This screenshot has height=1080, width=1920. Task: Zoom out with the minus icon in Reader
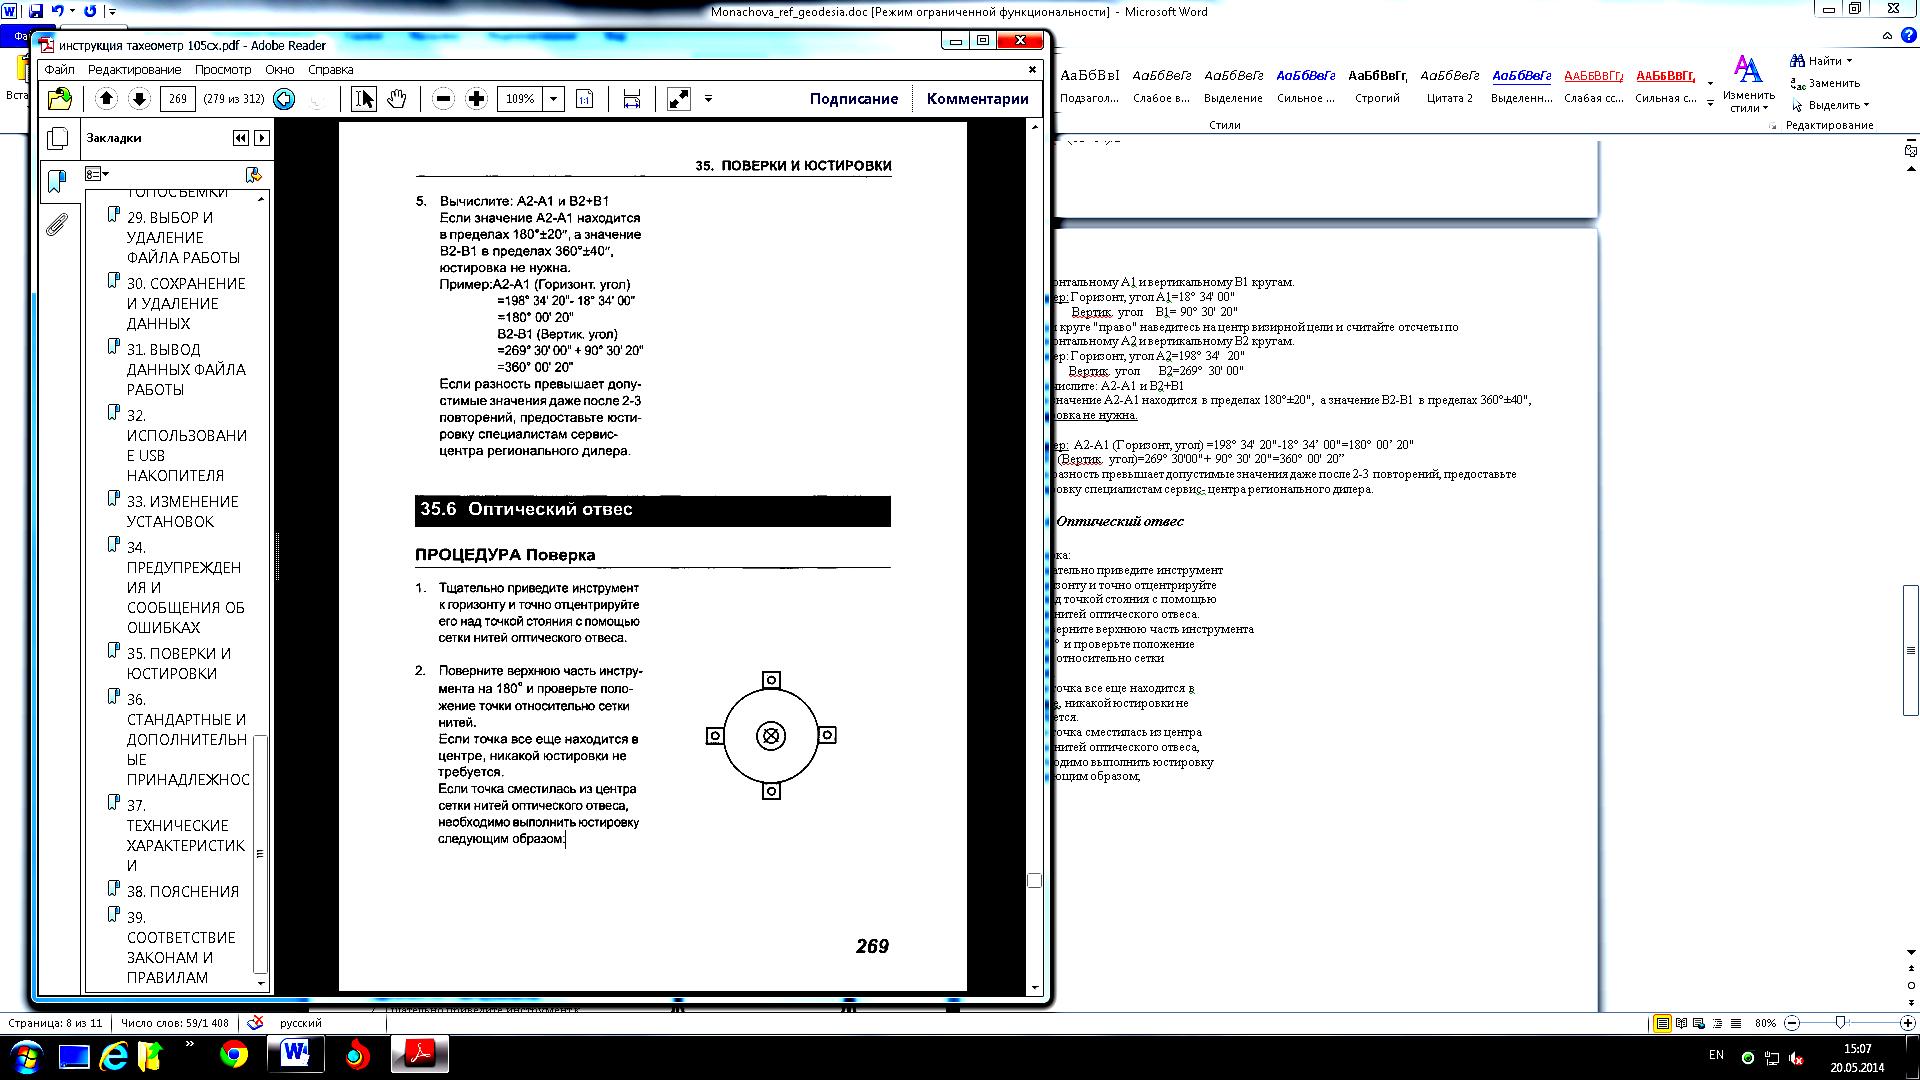[x=444, y=98]
